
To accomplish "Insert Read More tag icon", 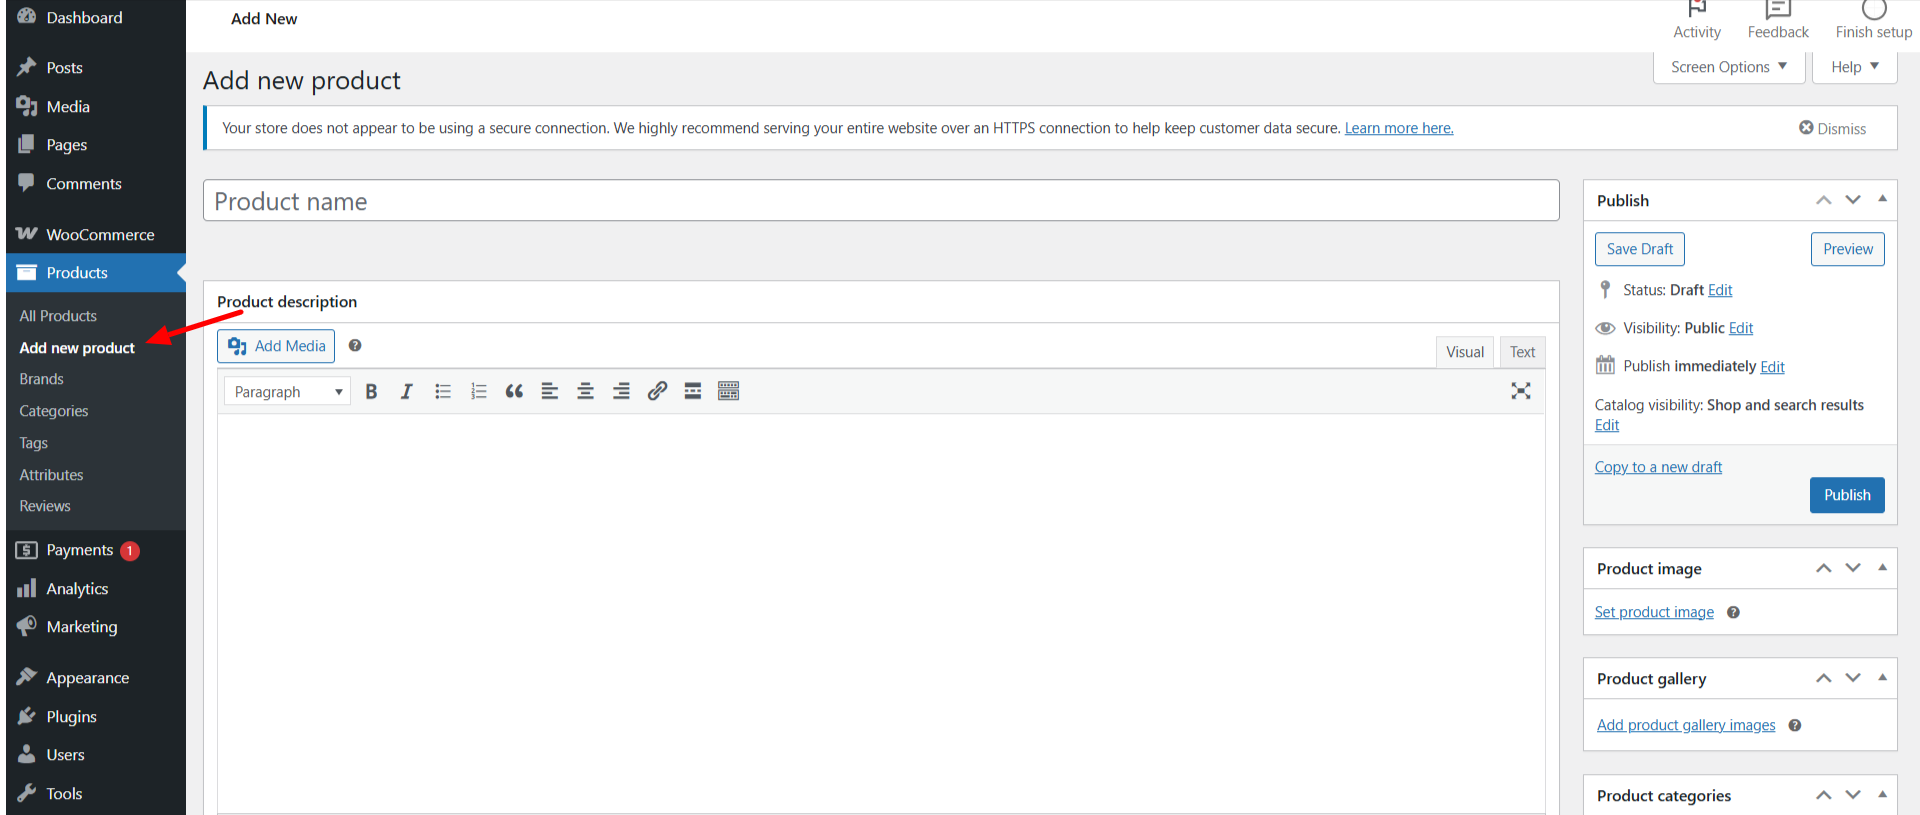I will pos(693,392).
